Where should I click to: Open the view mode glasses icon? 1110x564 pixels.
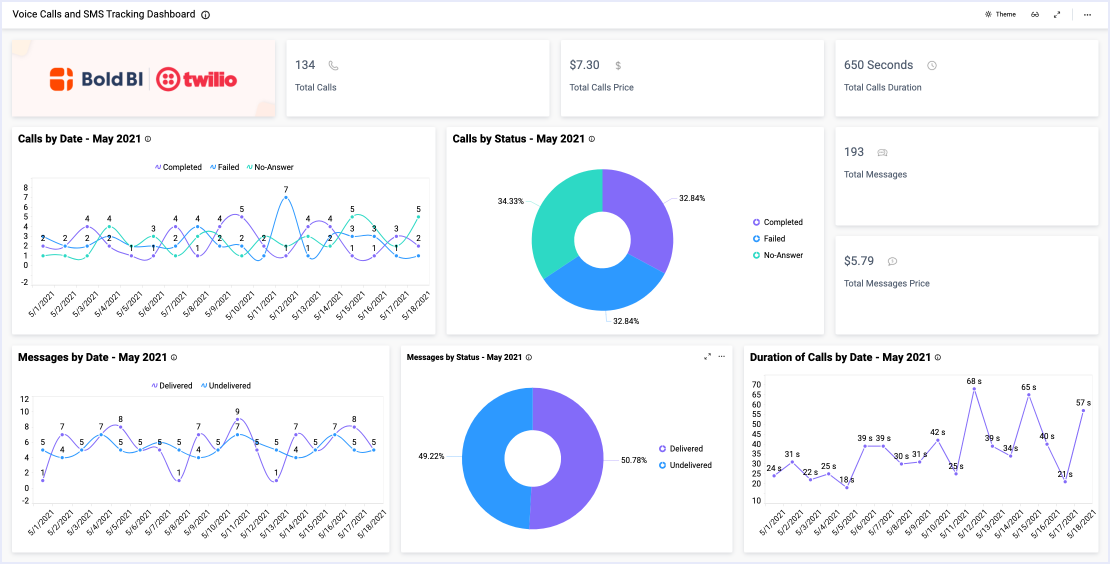coord(1036,15)
